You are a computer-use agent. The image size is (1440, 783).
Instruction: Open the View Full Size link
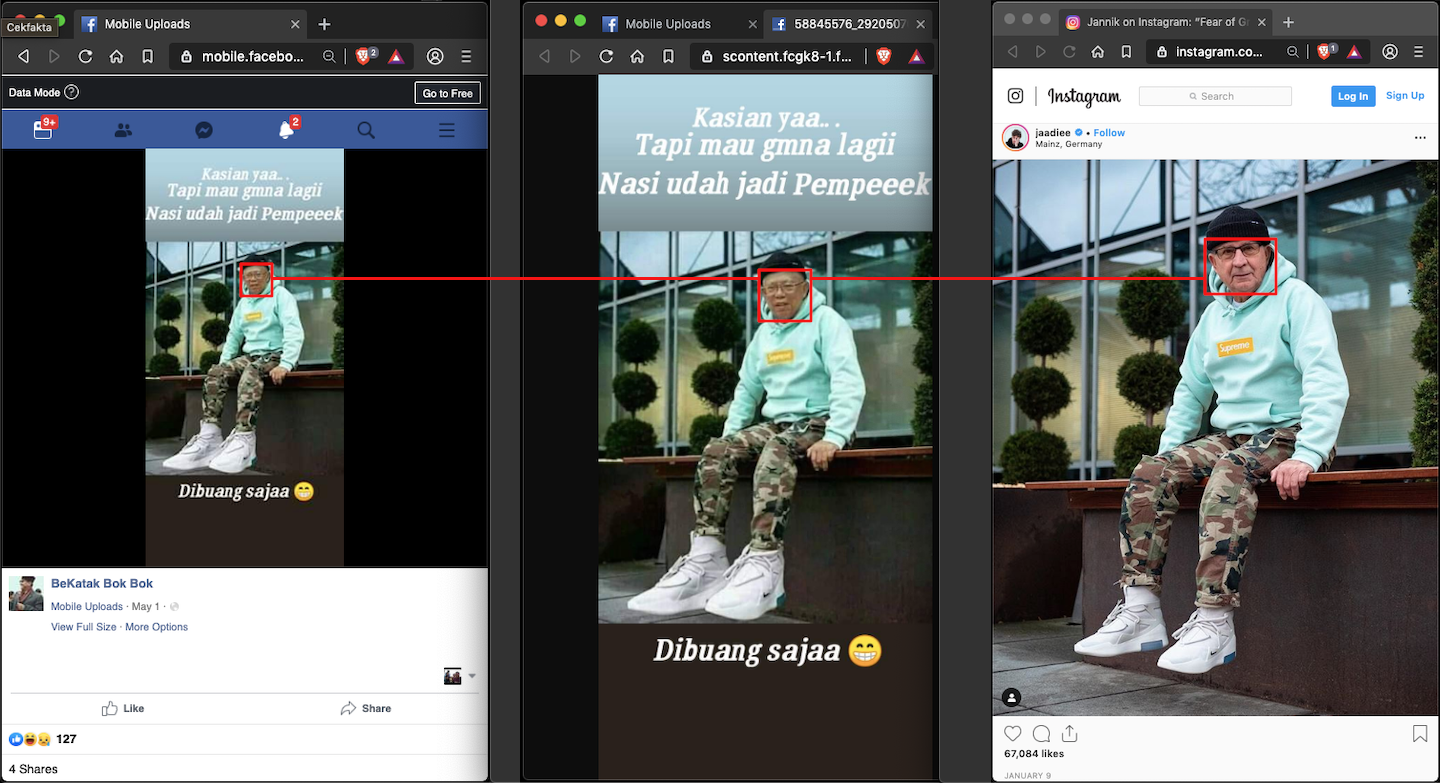pos(84,627)
